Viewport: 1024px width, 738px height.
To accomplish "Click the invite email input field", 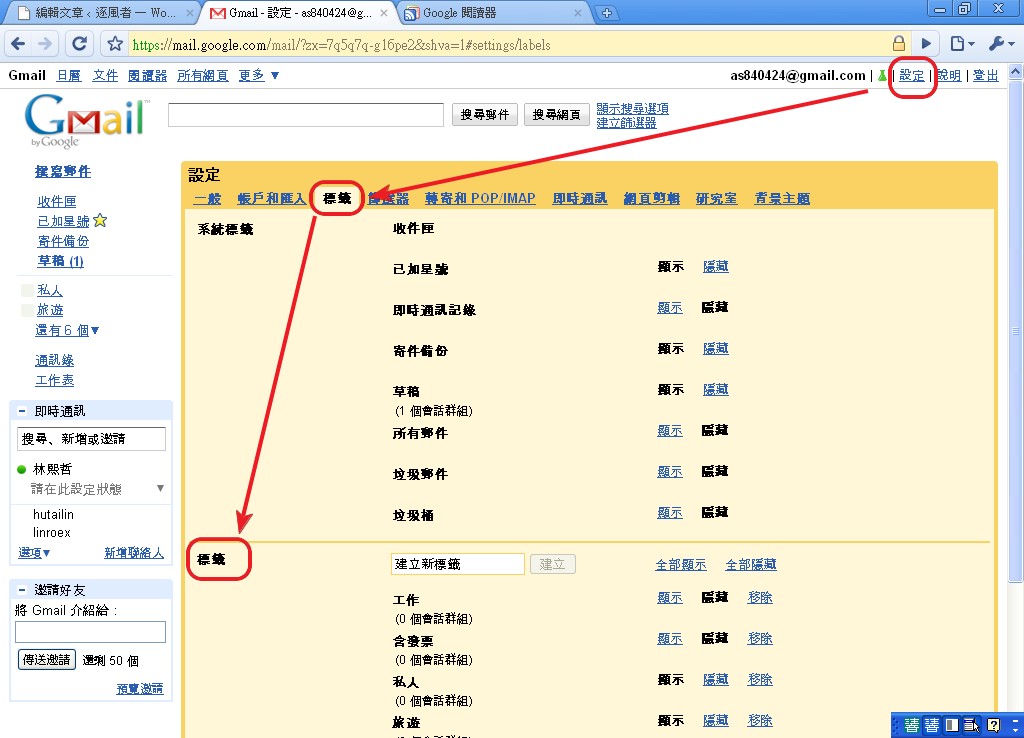I will (90, 632).
